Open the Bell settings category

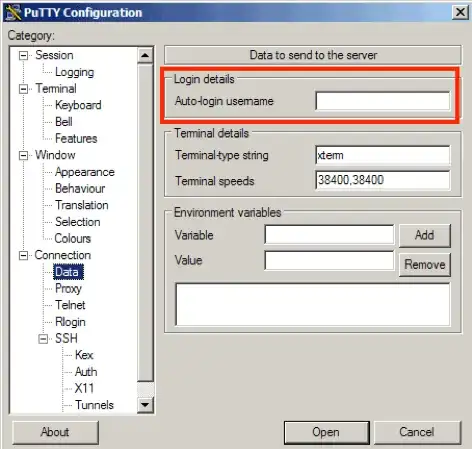coord(64,122)
